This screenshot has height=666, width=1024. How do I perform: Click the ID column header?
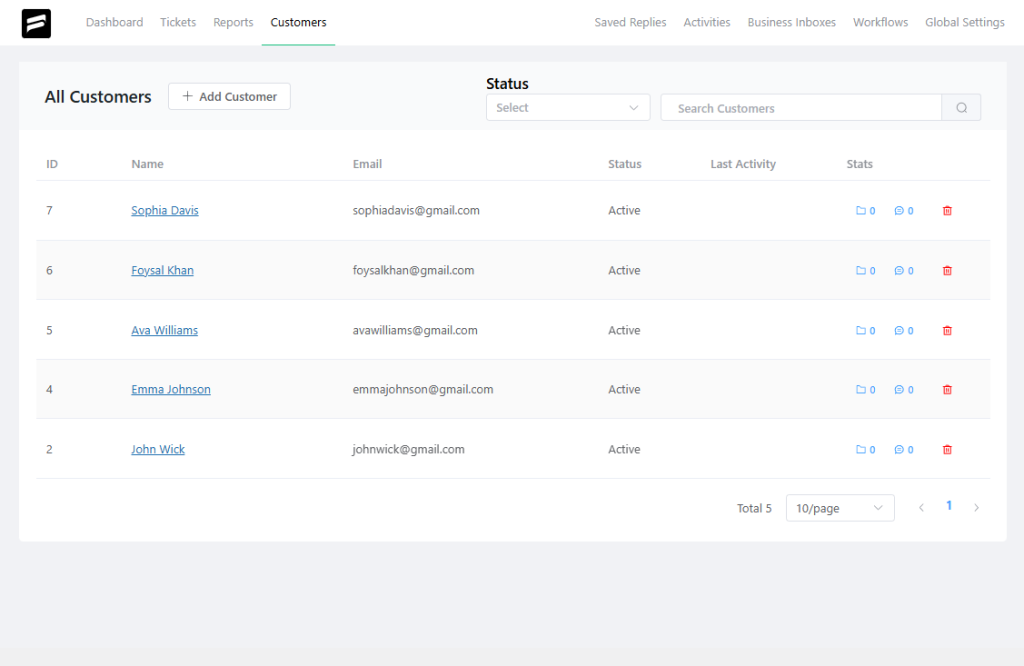pos(52,164)
